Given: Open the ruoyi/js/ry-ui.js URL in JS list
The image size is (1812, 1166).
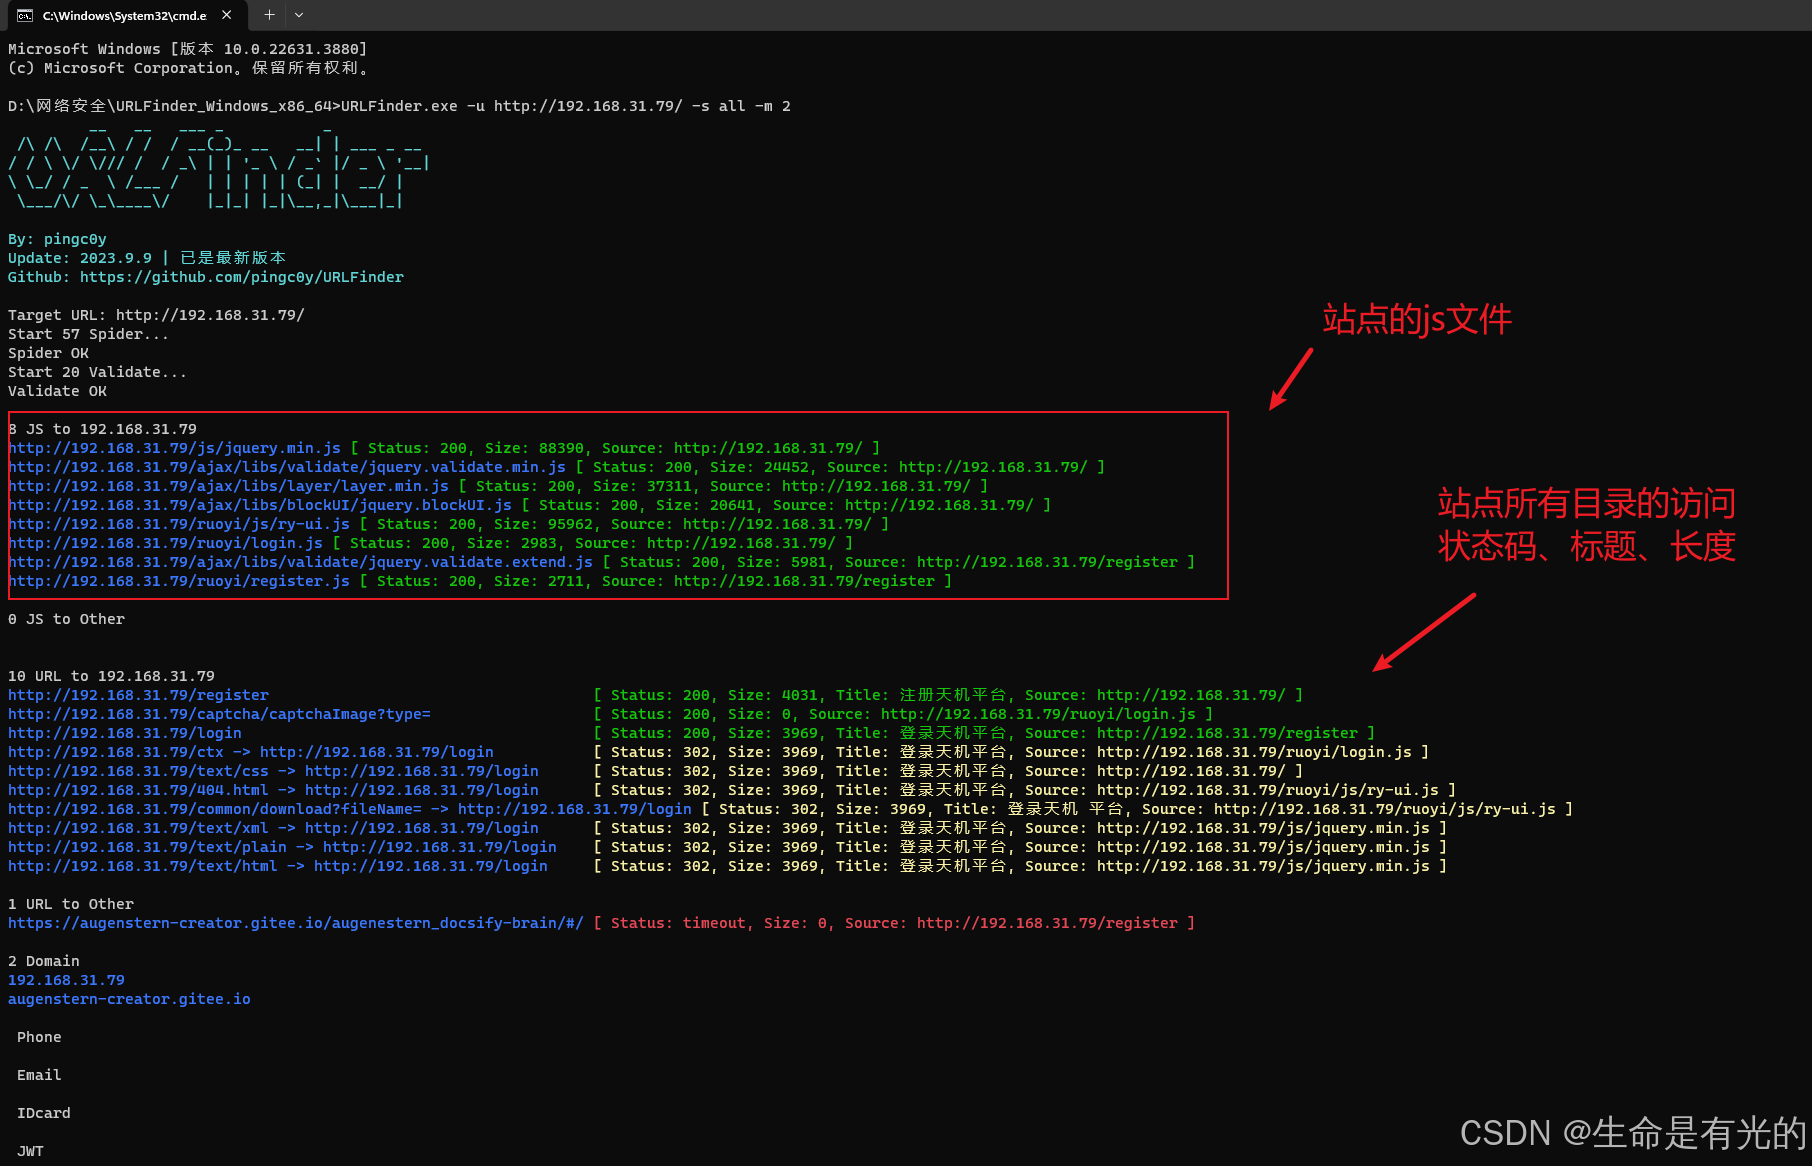Looking at the screenshot, I should (x=179, y=524).
